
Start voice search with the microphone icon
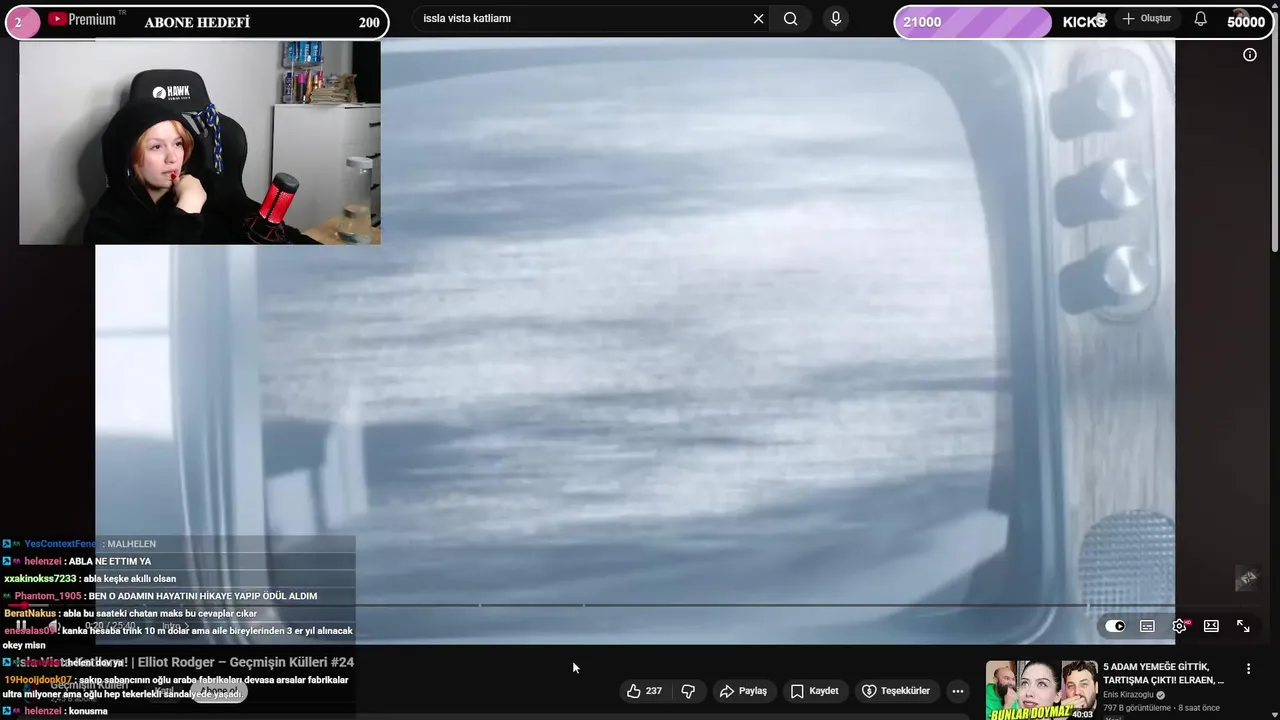pos(836,19)
